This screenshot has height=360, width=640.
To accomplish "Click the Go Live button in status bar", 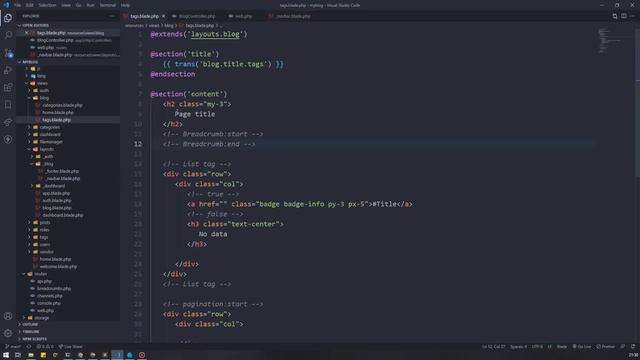I will pyautogui.click(x=582, y=347).
